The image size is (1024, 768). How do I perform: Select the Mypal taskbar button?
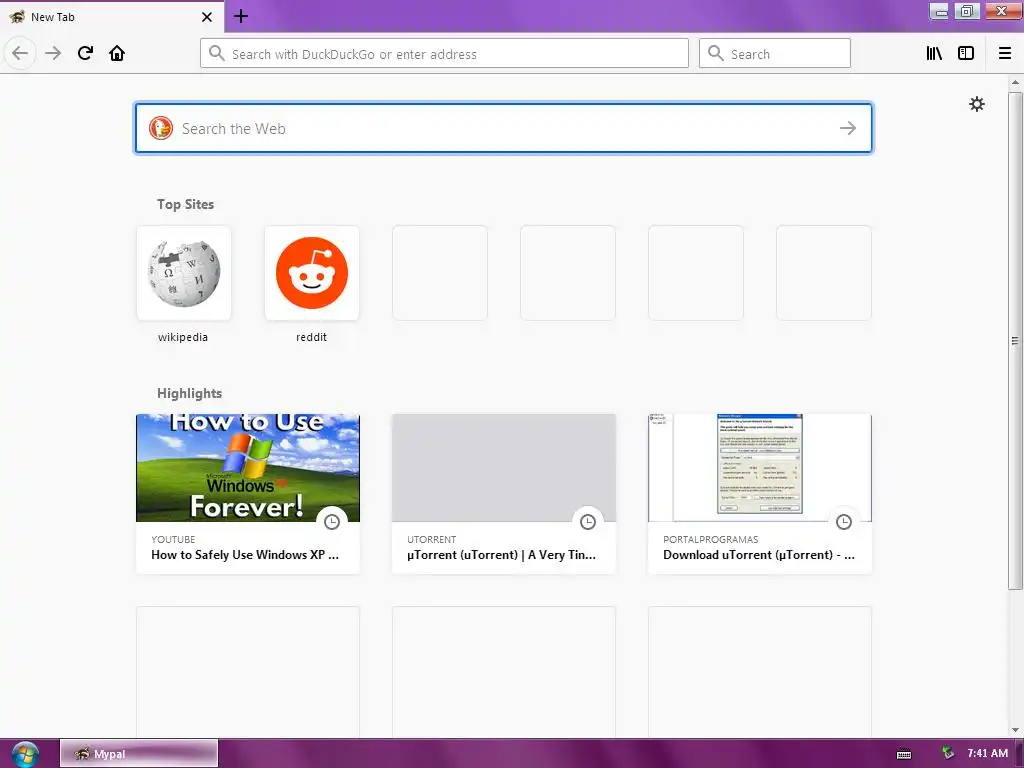pyautogui.click(x=139, y=754)
